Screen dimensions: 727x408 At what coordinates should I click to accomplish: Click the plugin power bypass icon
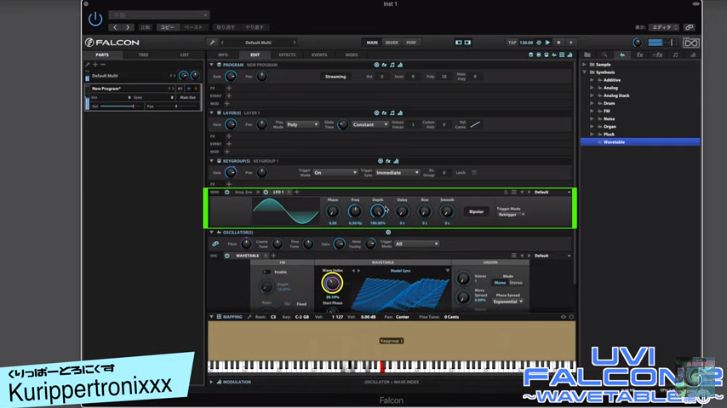(x=95, y=19)
